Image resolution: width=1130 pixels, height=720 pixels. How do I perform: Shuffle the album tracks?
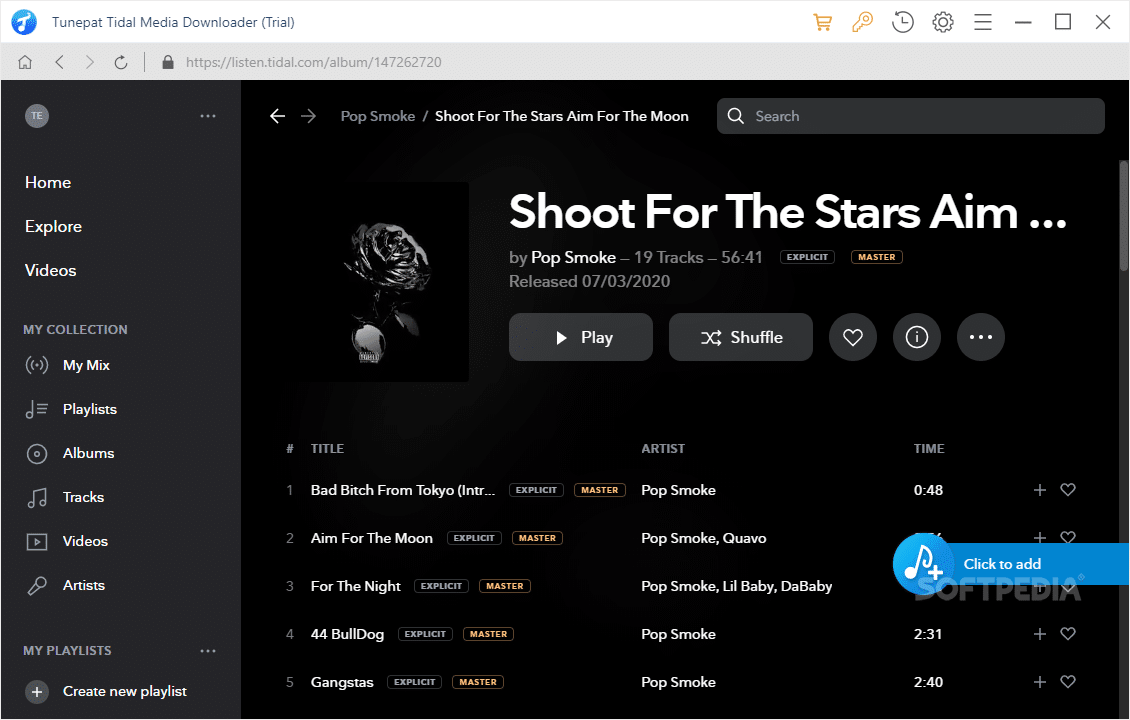tap(740, 338)
